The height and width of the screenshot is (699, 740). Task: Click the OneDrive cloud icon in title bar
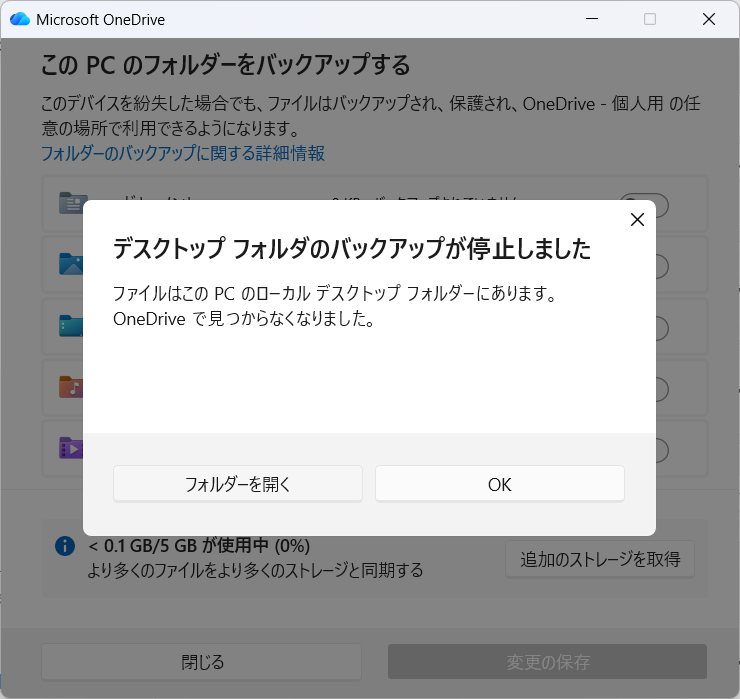pos(20,19)
